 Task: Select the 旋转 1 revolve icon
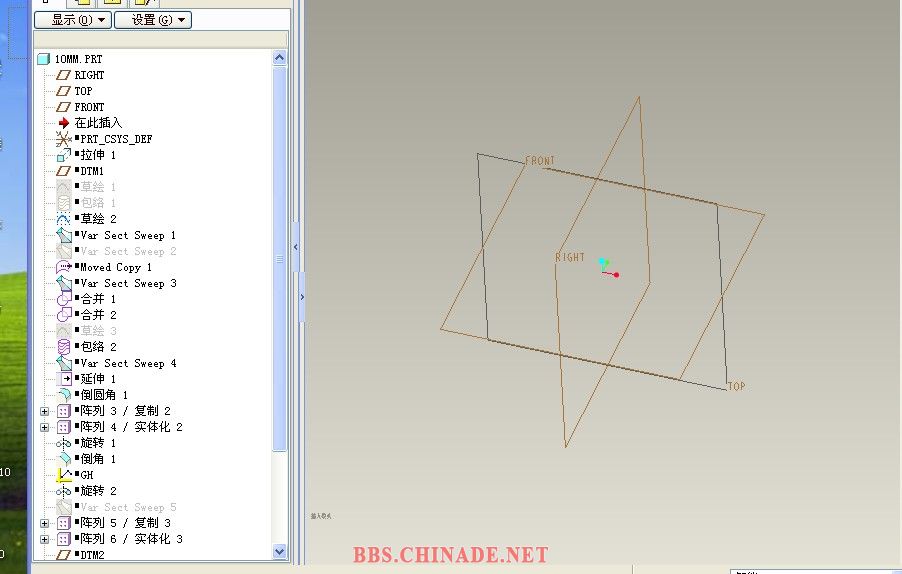coord(64,443)
